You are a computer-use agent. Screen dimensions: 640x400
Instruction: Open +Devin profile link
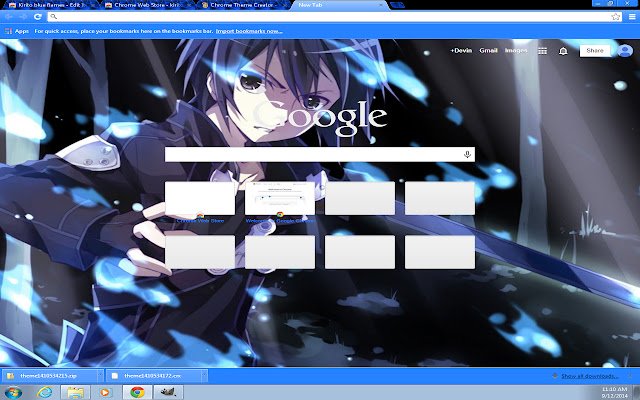tap(461, 51)
